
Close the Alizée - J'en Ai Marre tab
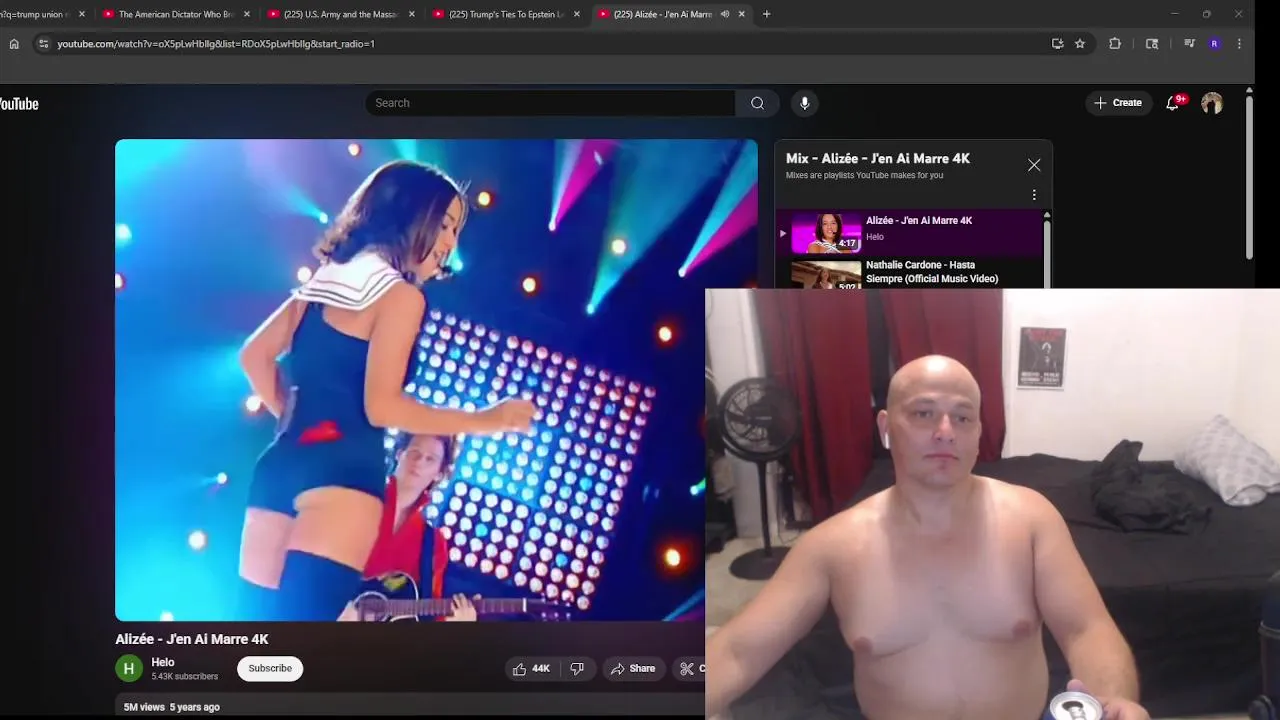[741, 14]
